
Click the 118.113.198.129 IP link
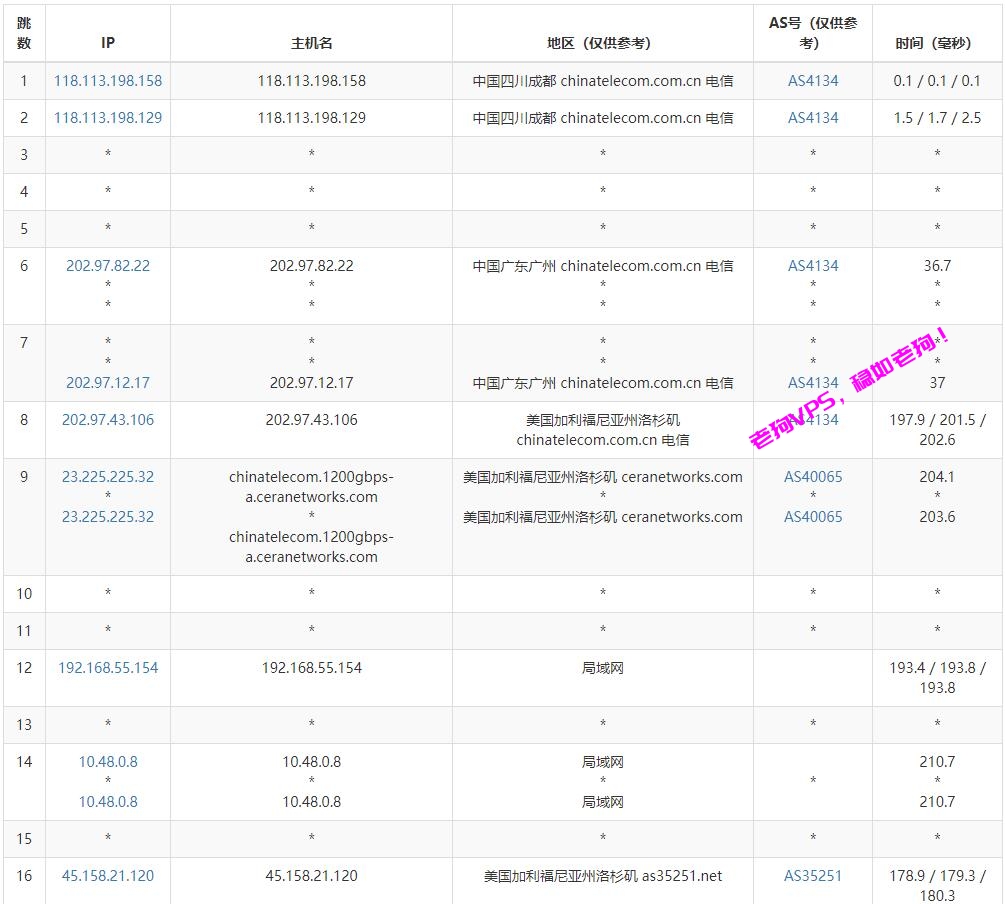[108, 118]
